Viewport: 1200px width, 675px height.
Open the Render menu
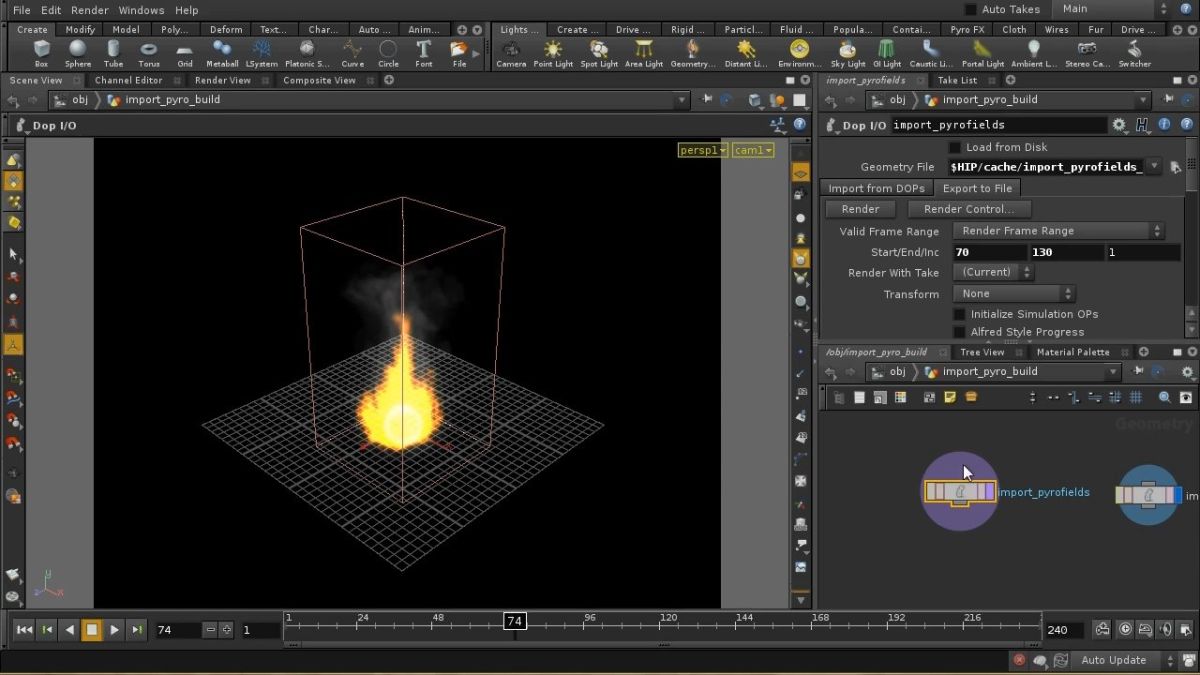89,10
